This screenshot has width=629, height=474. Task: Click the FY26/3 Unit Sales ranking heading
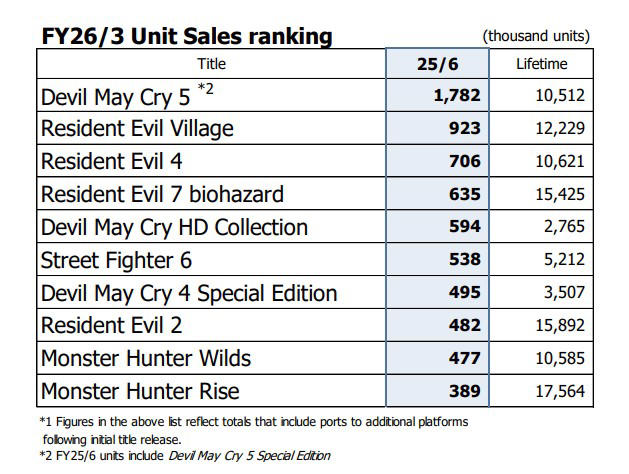pos(187,36)
